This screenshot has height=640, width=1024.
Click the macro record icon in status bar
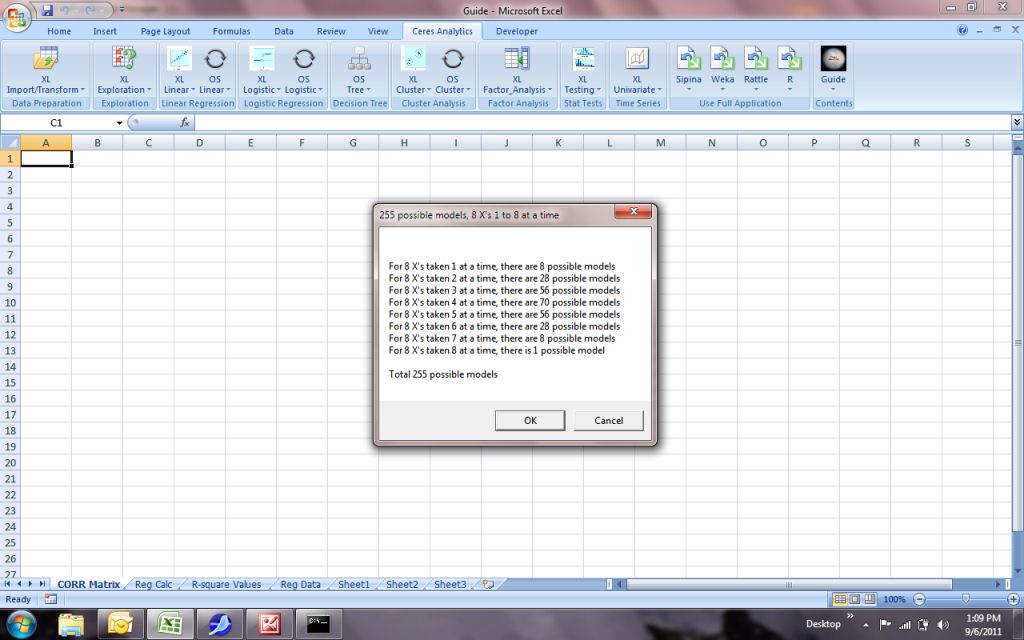click(x=51, y=599)
